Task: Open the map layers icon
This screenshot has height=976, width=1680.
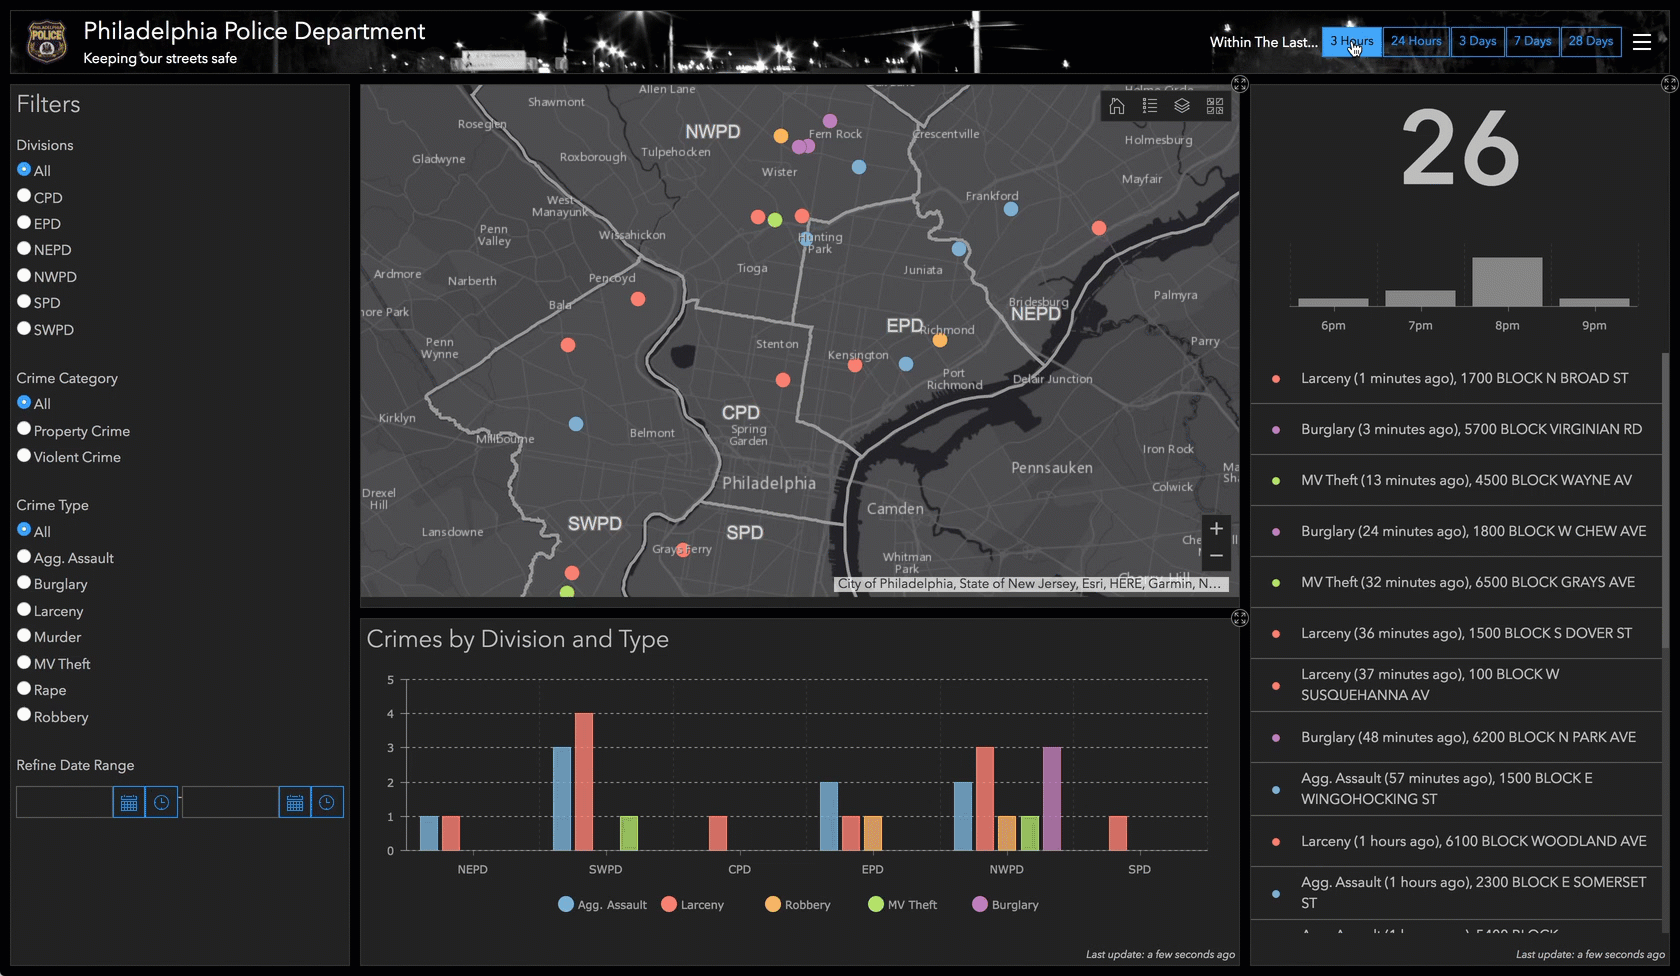Action: coord(1182,106)
